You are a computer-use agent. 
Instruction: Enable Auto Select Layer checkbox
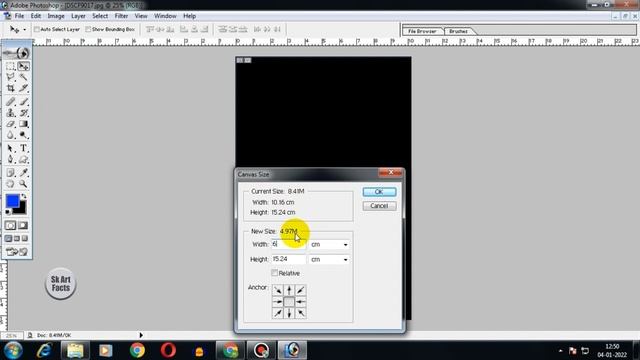tap(37, 29)
